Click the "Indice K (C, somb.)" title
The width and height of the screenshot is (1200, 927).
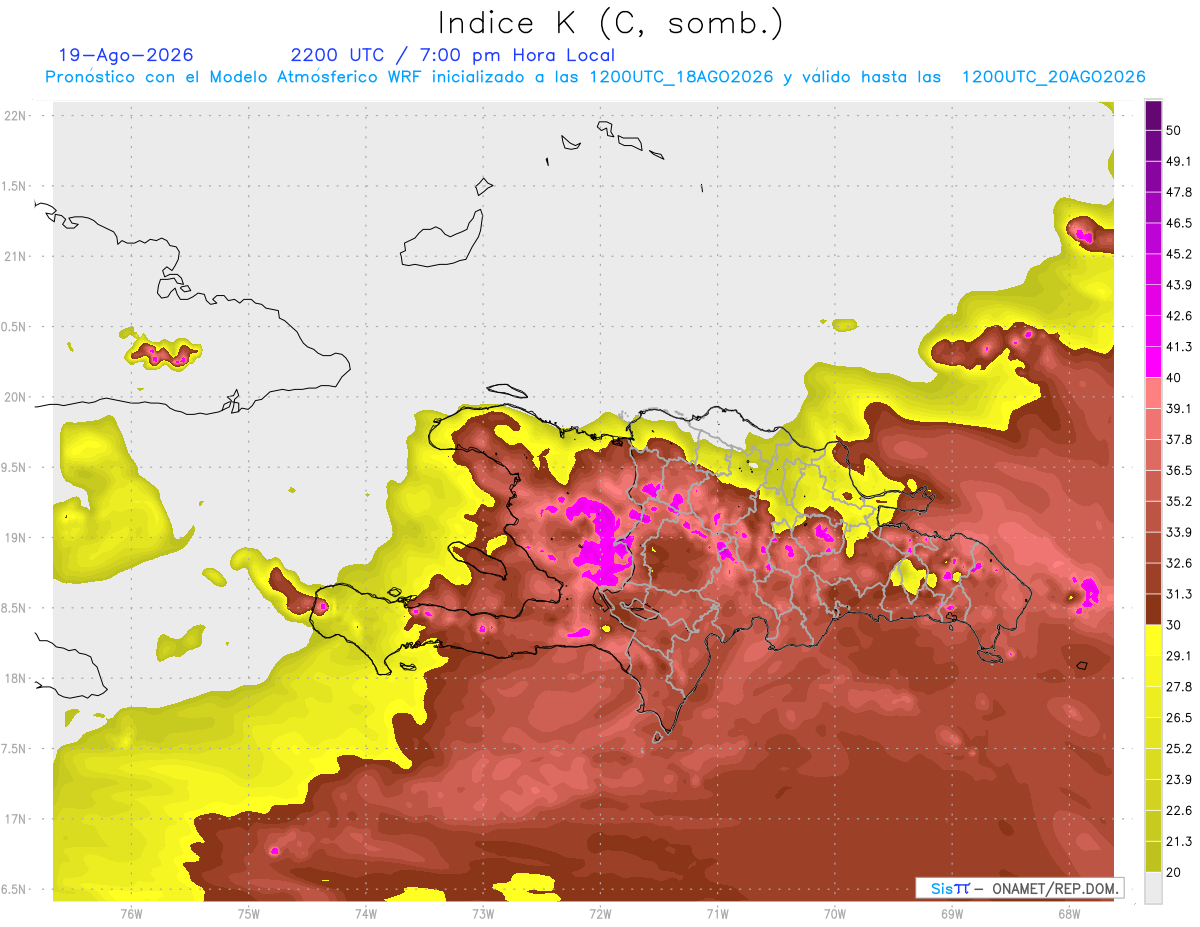[x=610, y=23]
